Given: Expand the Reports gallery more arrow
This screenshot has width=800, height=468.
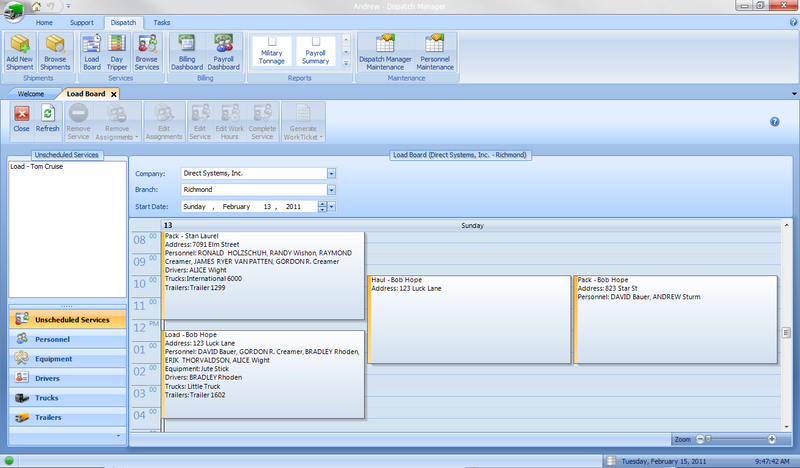Looking at the screenshot, I should click(x=346, y=63).
